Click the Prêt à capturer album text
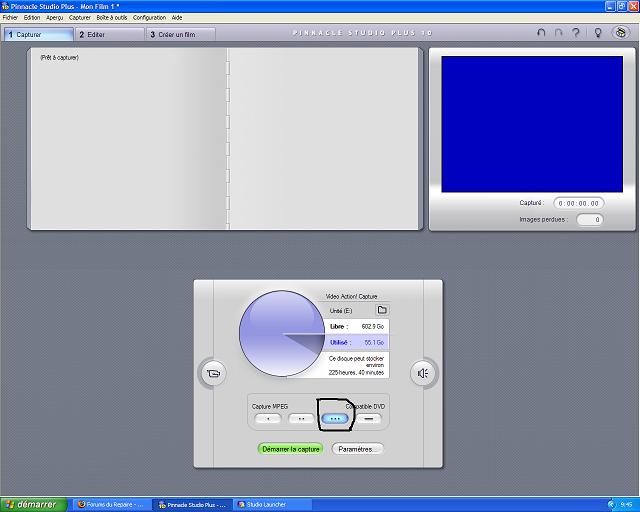This screenshot has width=640, height=512. coord(60,58)
